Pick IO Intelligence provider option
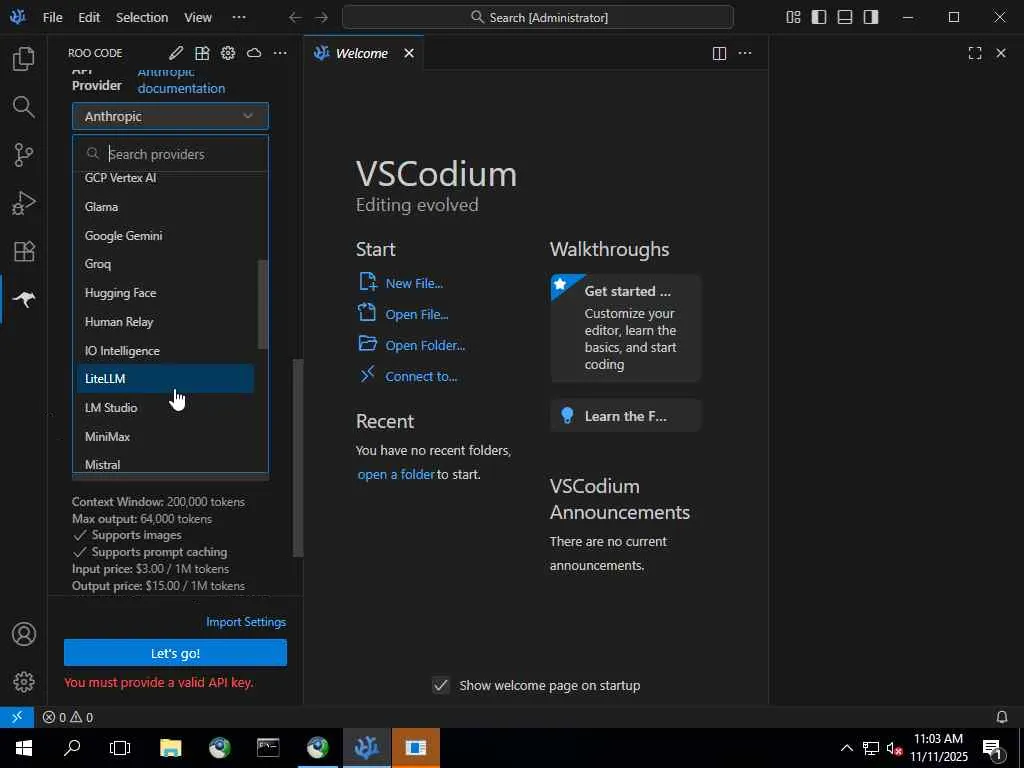The image size is (1024, 768). [165, 351]
